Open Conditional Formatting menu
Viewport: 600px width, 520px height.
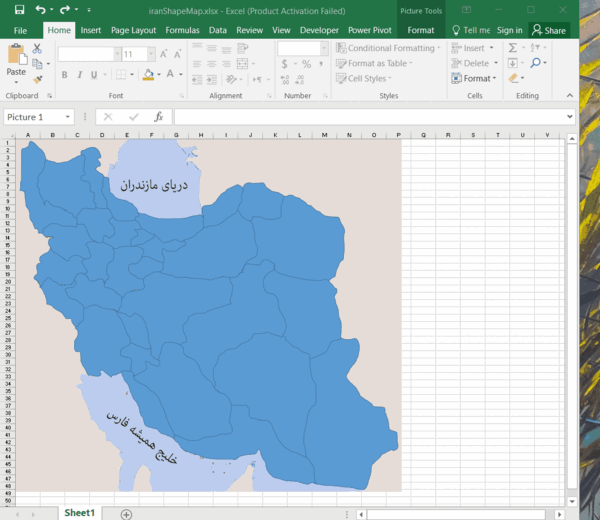[388, 48]
